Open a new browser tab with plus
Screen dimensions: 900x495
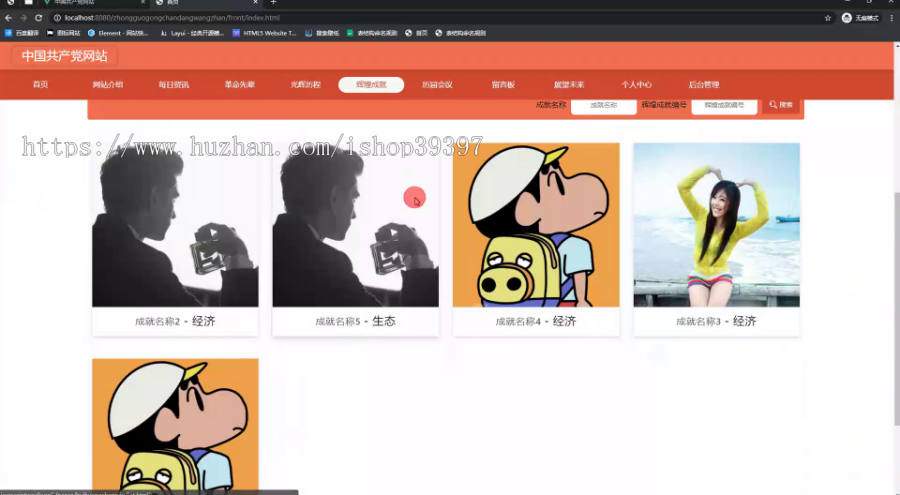[x=273, y=2]
